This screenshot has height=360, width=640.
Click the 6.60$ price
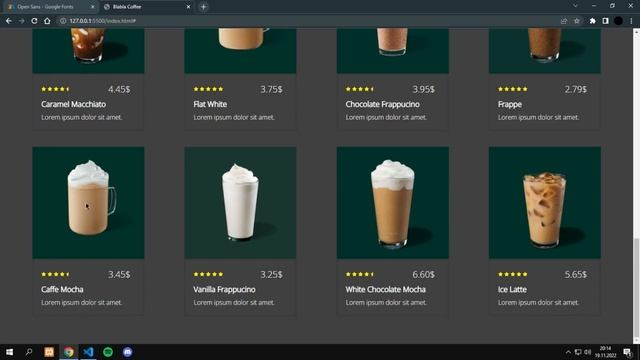tap(424, 274)
